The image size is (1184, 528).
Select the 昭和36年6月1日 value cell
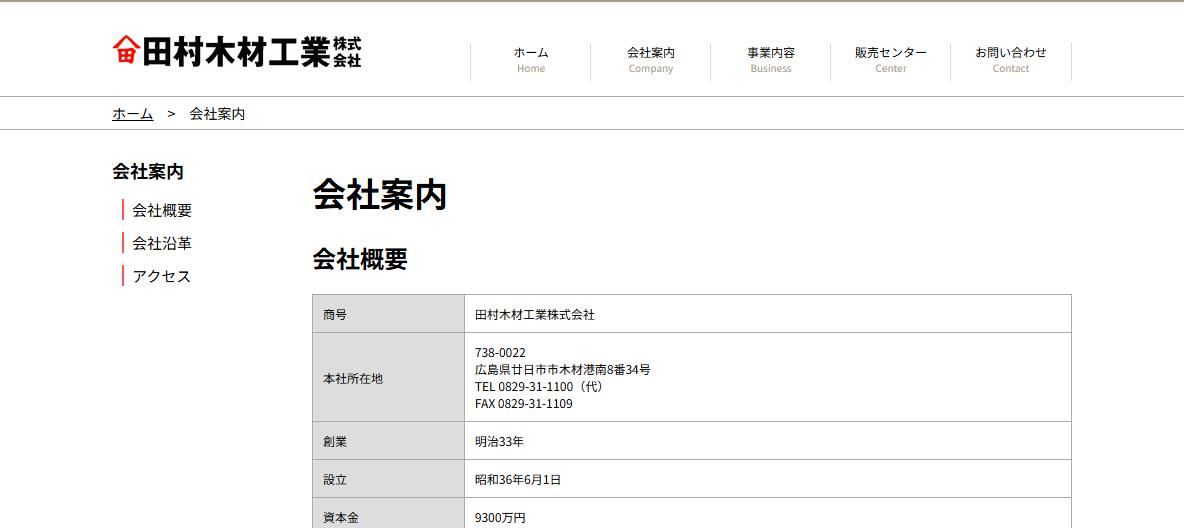[x=768, y=479]
